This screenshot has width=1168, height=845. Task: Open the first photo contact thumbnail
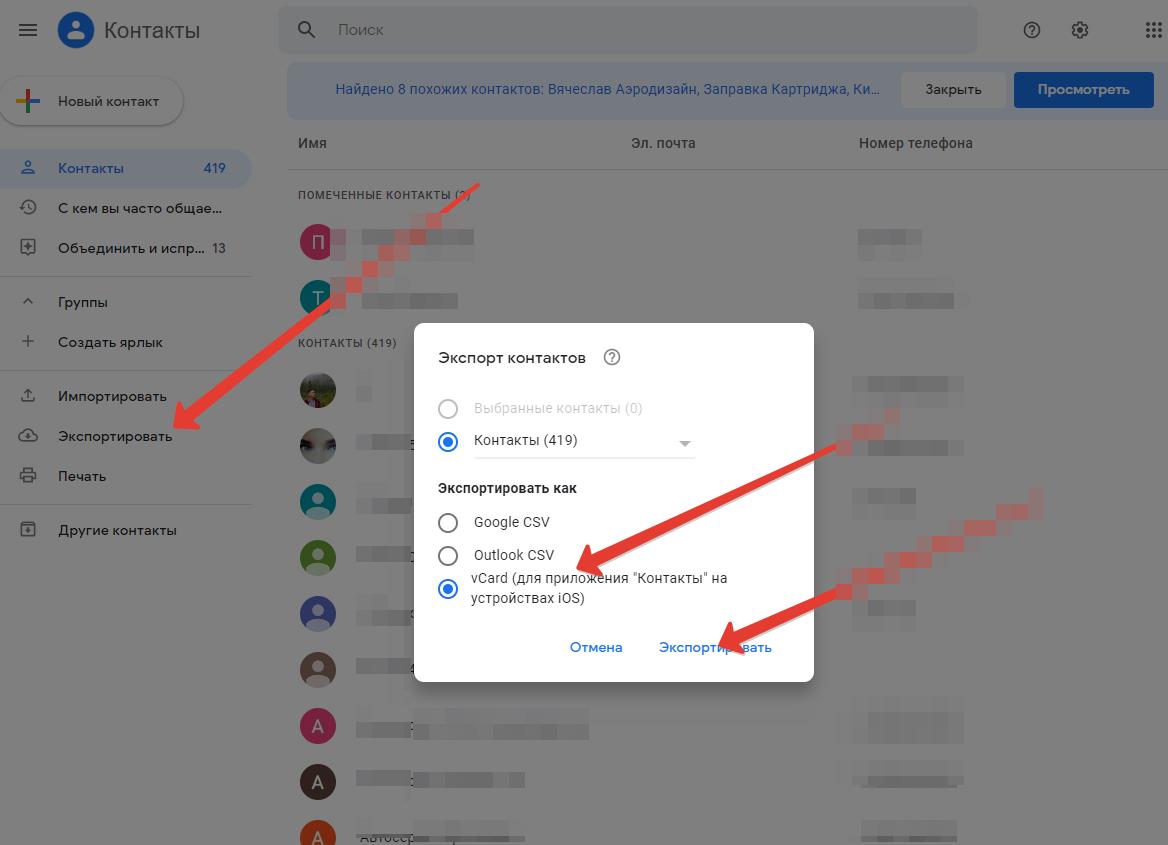(x=317, y=390)
